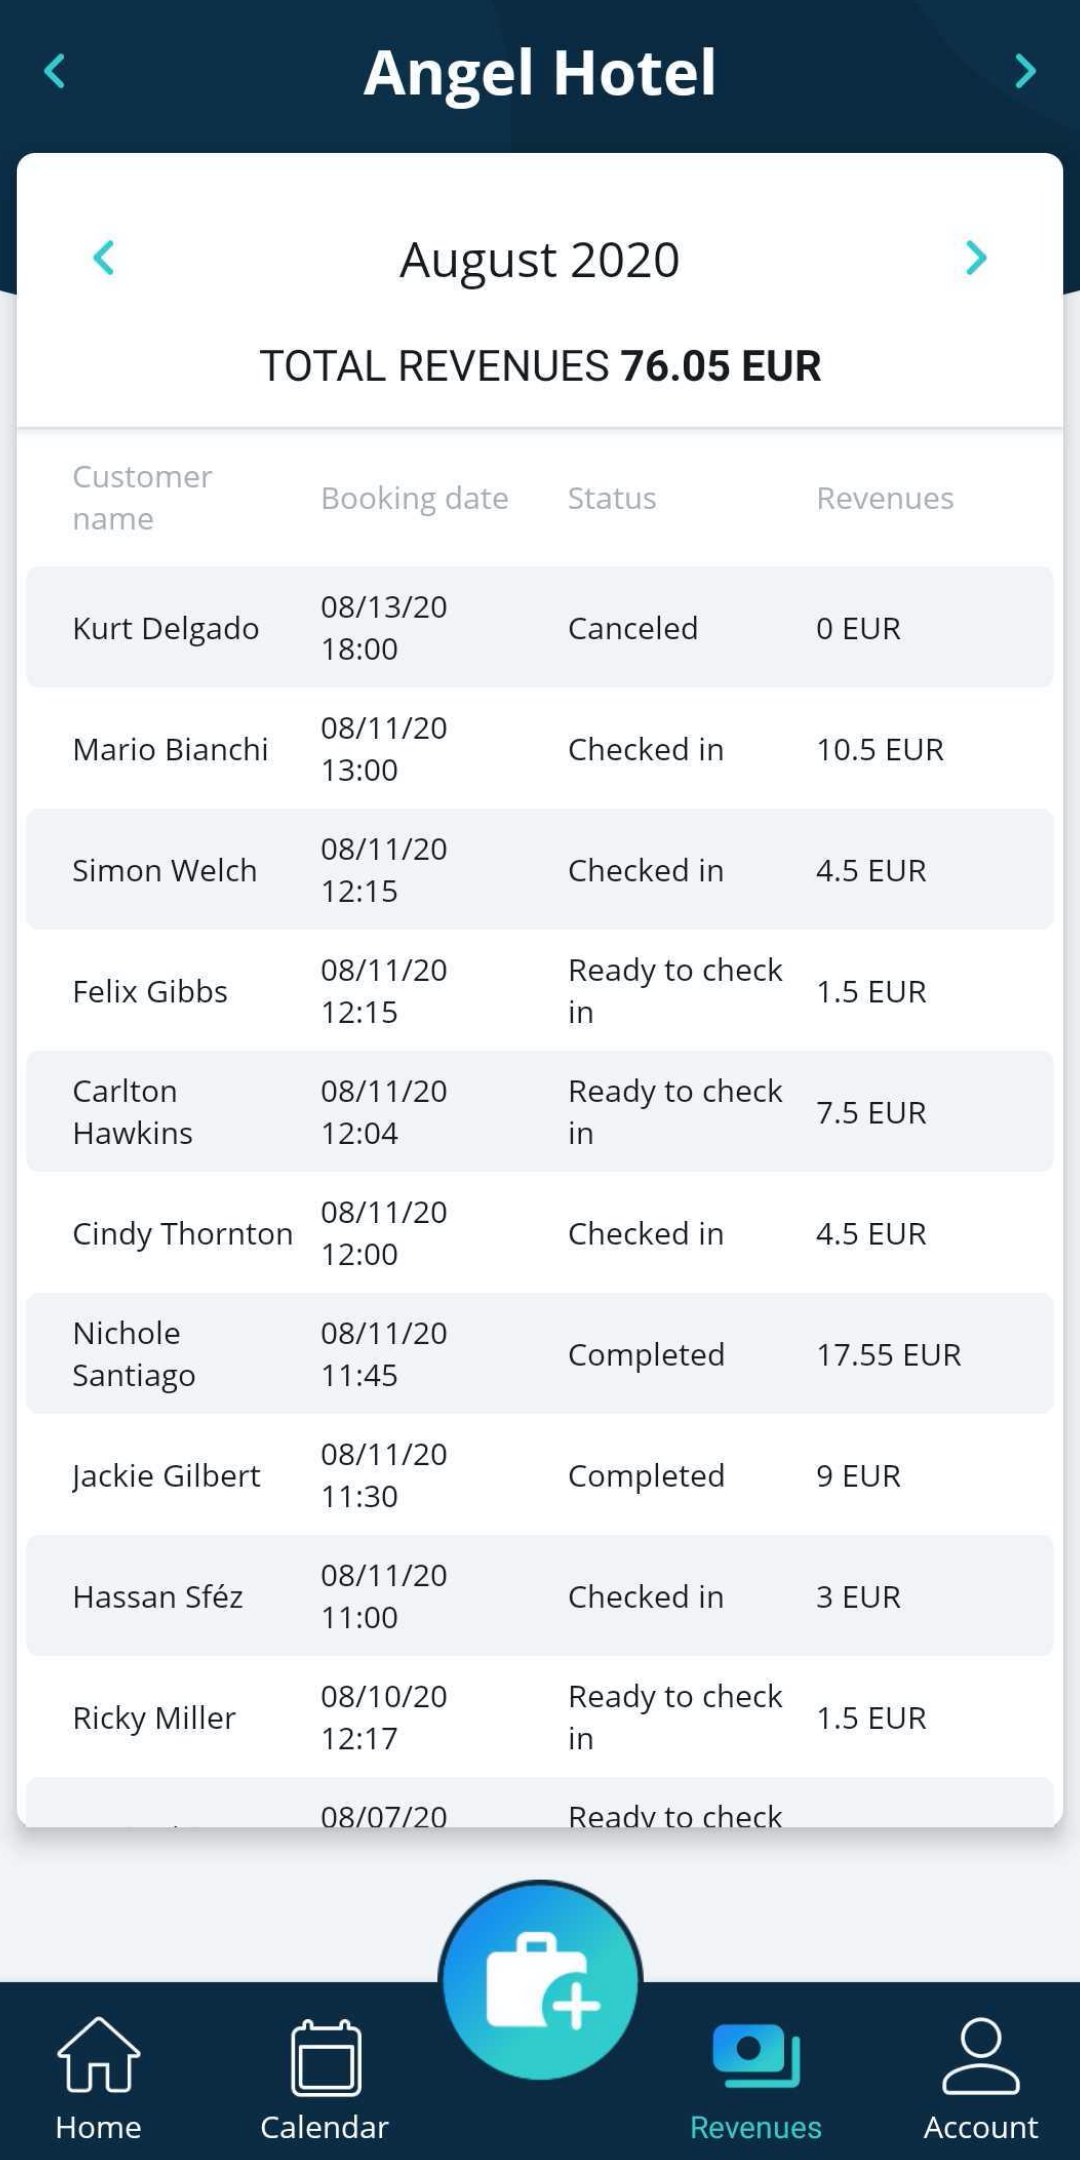The width and height of the screenshot is (1080, 2160).
Task: Select the Revenues tab icon
Action: point(756,2055)
